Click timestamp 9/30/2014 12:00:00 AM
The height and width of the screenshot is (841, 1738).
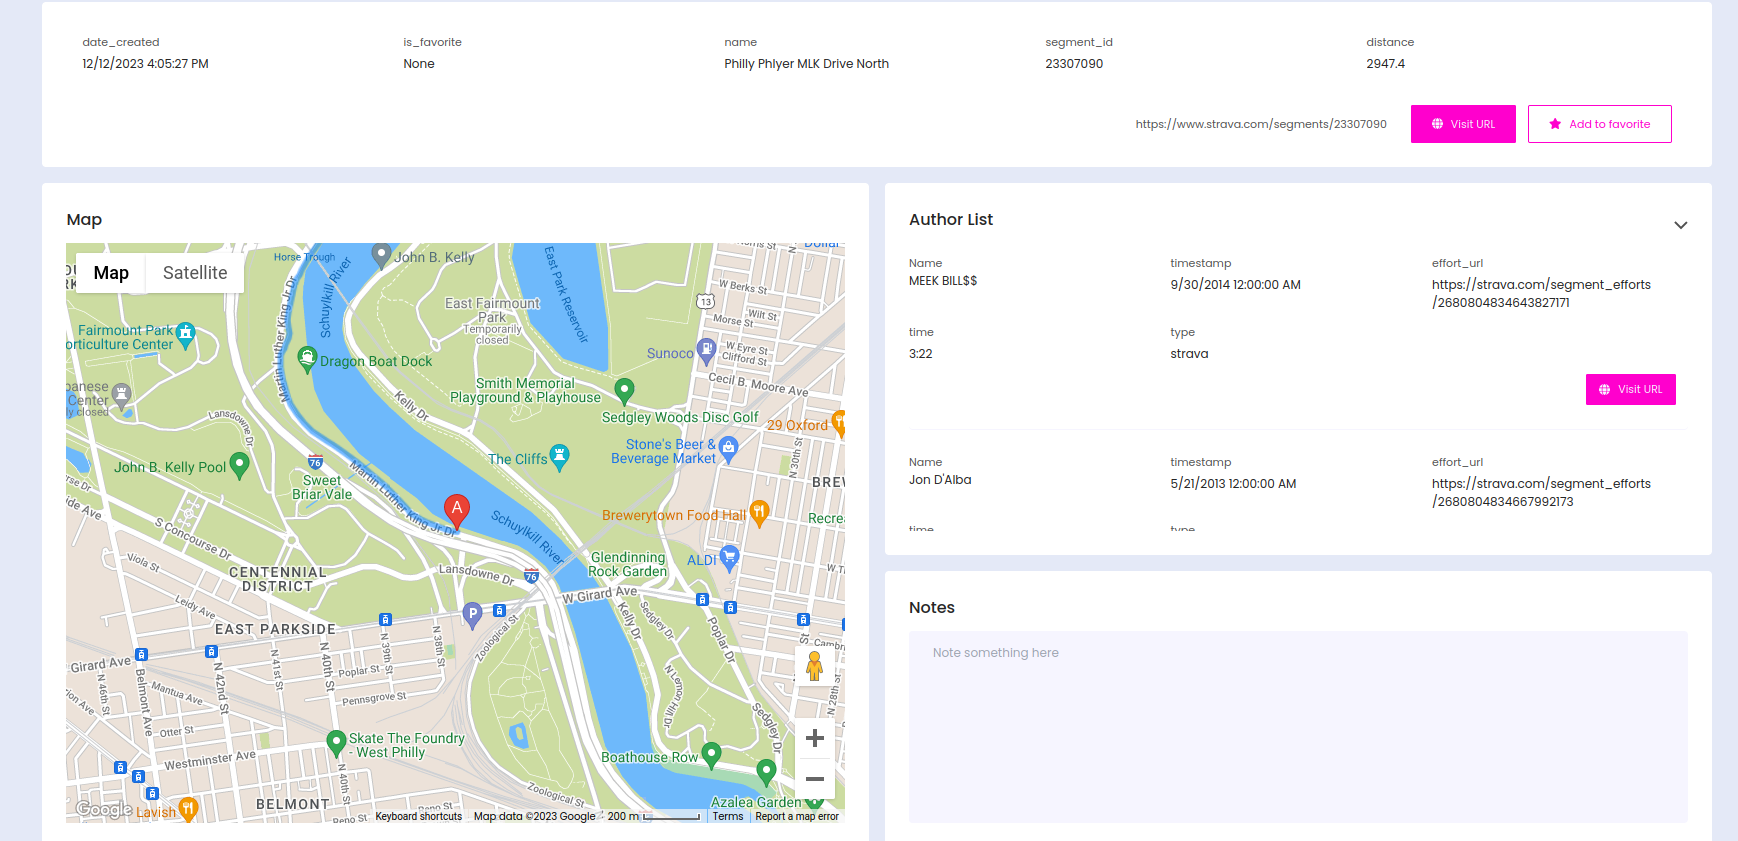pyautogui.click(x=1236, y=285)
